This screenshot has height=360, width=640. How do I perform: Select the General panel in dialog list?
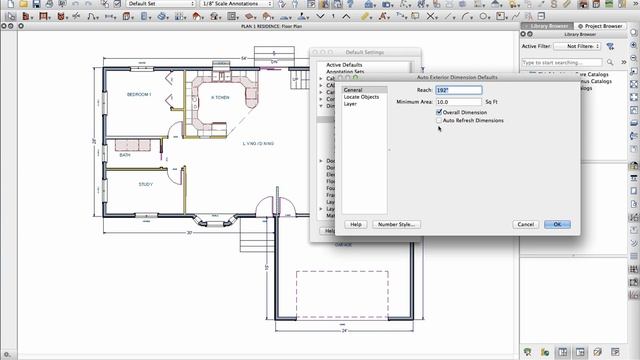(x=365, y=90)
